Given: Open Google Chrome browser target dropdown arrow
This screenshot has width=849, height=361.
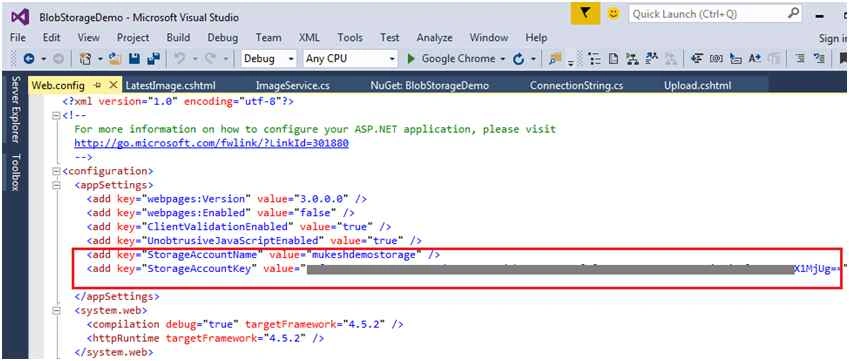Looking at the screenshot, I should 503,58.
